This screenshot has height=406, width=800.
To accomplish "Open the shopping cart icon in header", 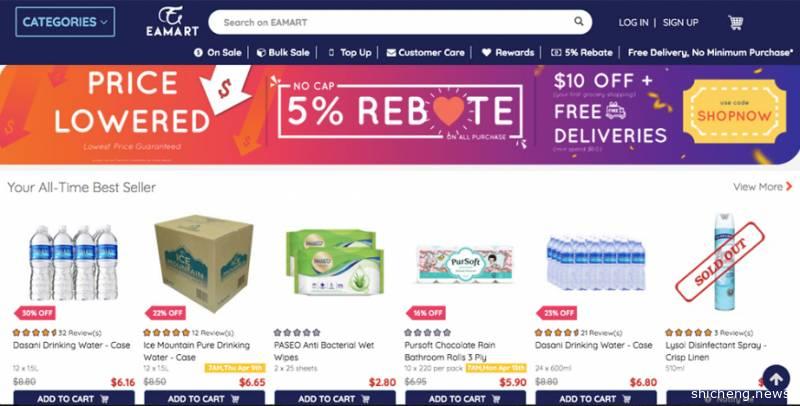I will (735, 22).
